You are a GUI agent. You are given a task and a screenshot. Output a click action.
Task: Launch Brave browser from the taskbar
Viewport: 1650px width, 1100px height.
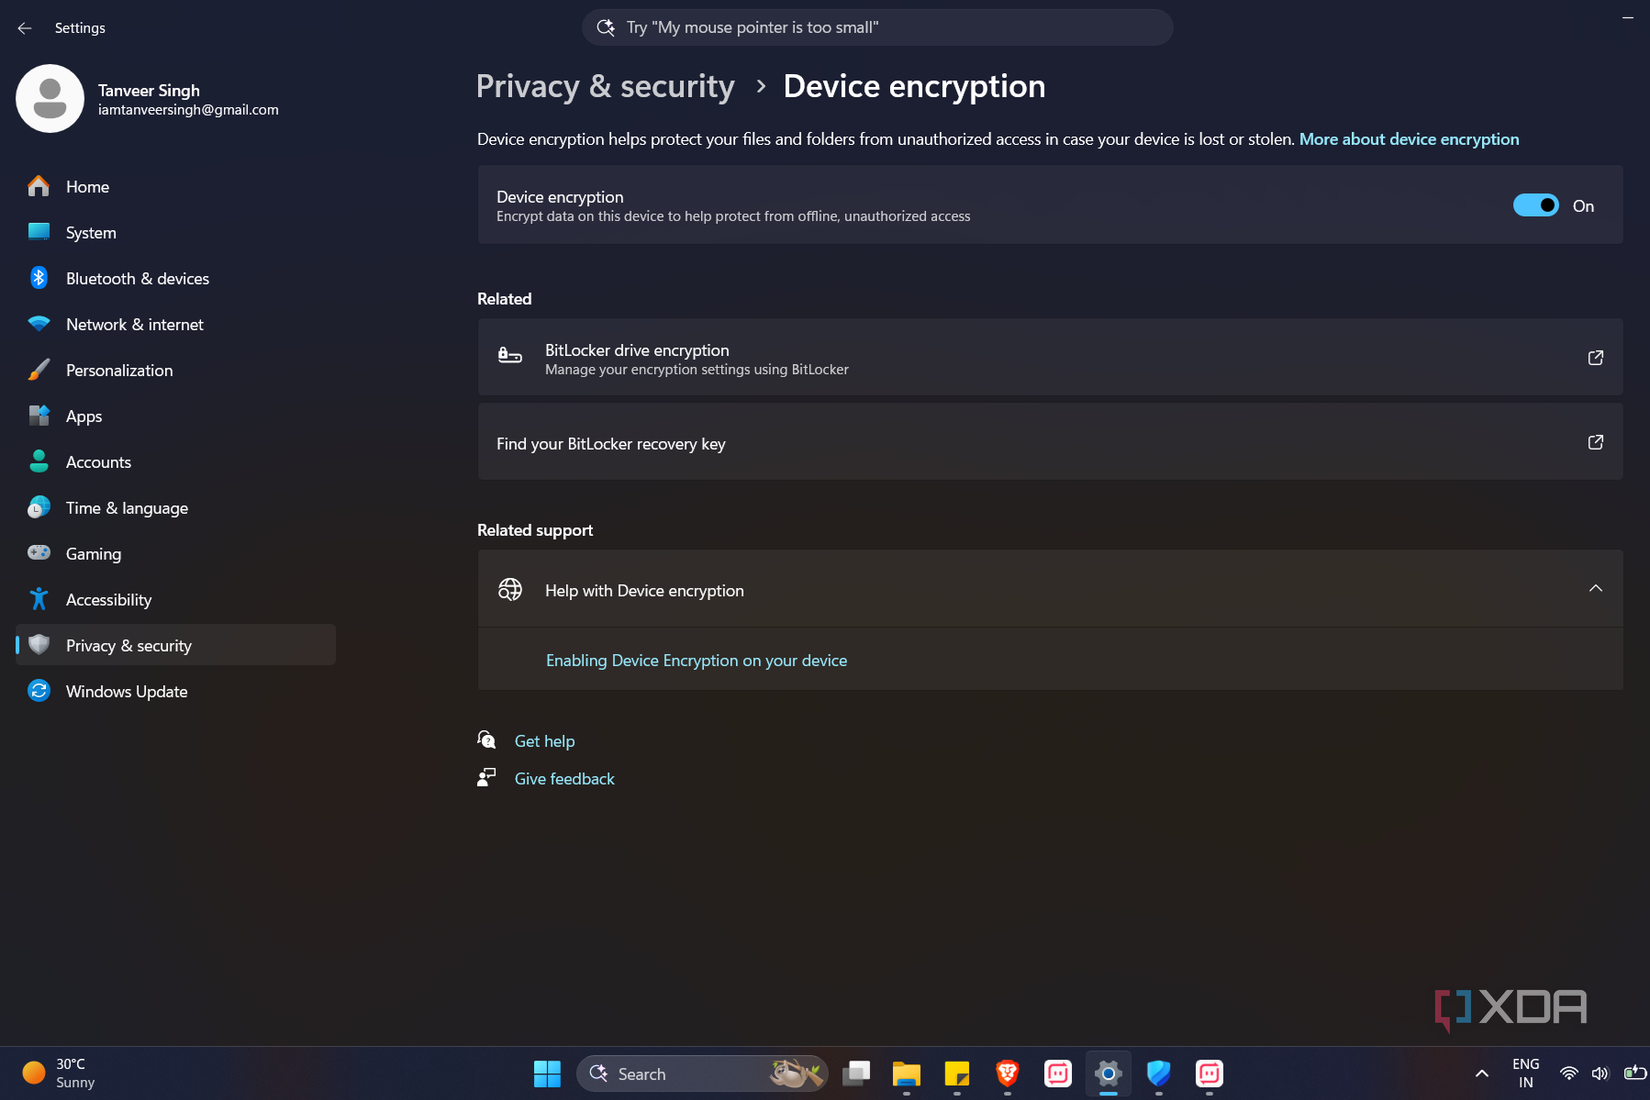1007,1074
